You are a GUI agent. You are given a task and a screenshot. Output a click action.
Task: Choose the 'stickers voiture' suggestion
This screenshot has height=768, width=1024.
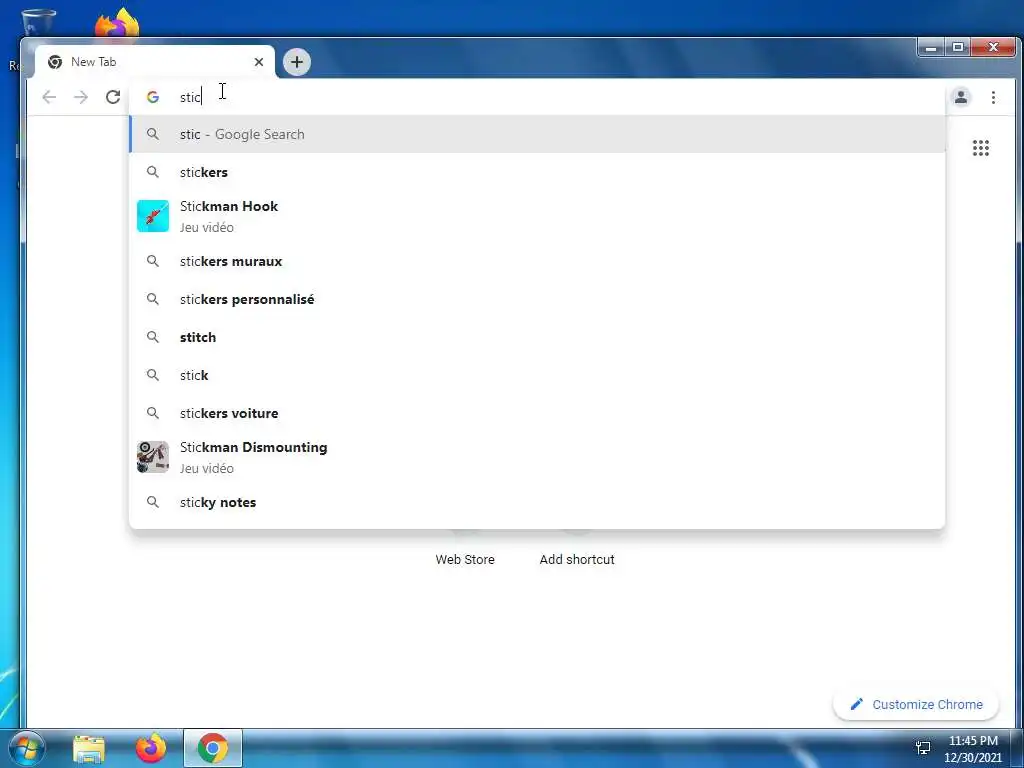(537, 413)
